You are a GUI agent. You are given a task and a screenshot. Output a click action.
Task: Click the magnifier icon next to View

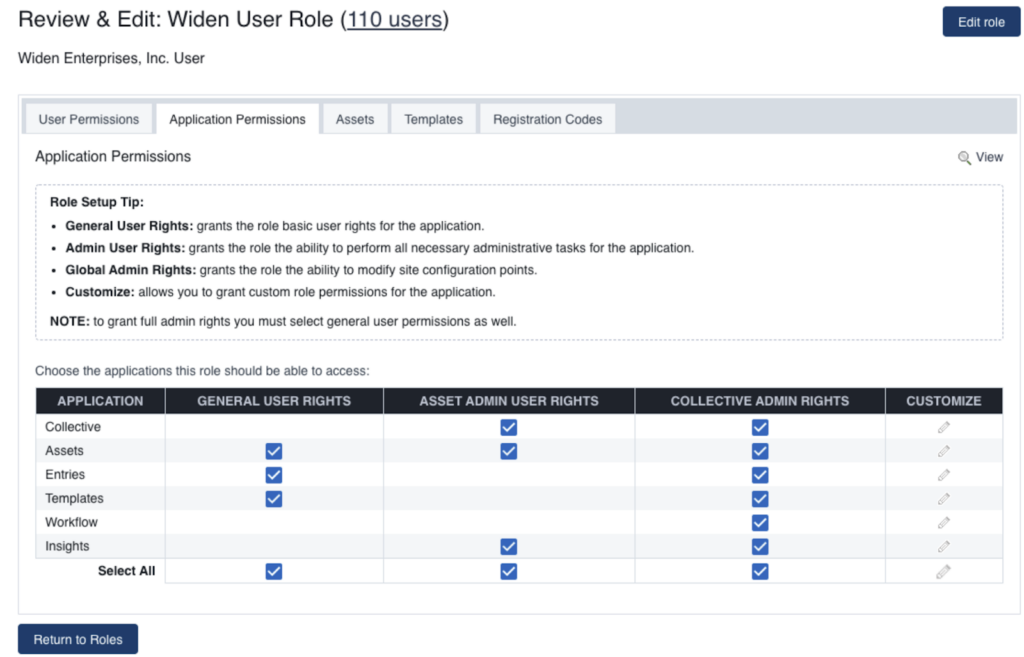click(964, 157)
